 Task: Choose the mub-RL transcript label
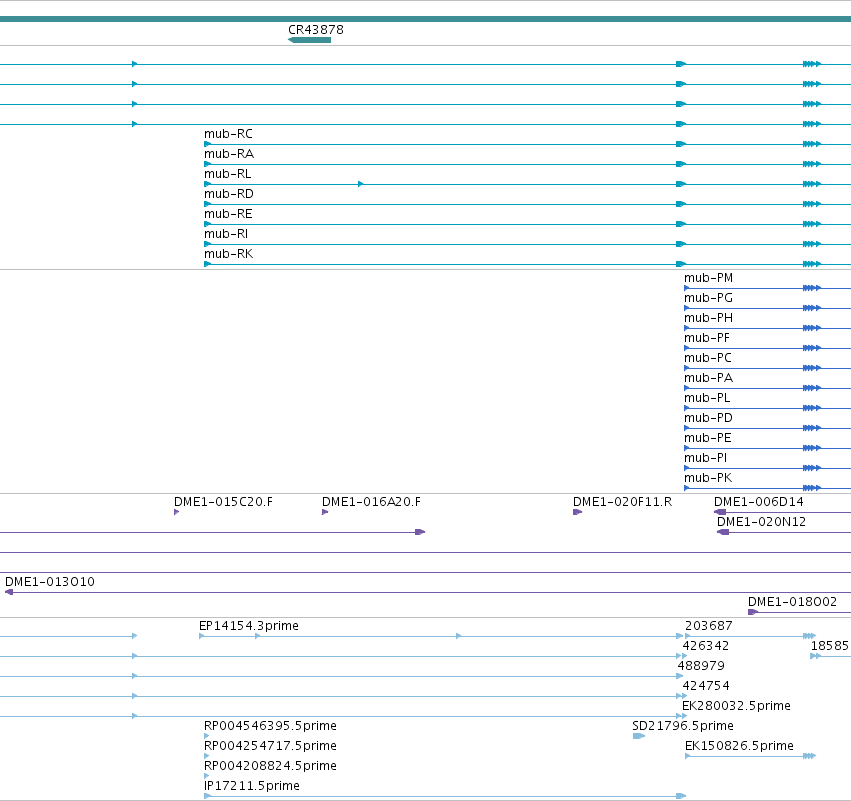click(x=228, y=174)
